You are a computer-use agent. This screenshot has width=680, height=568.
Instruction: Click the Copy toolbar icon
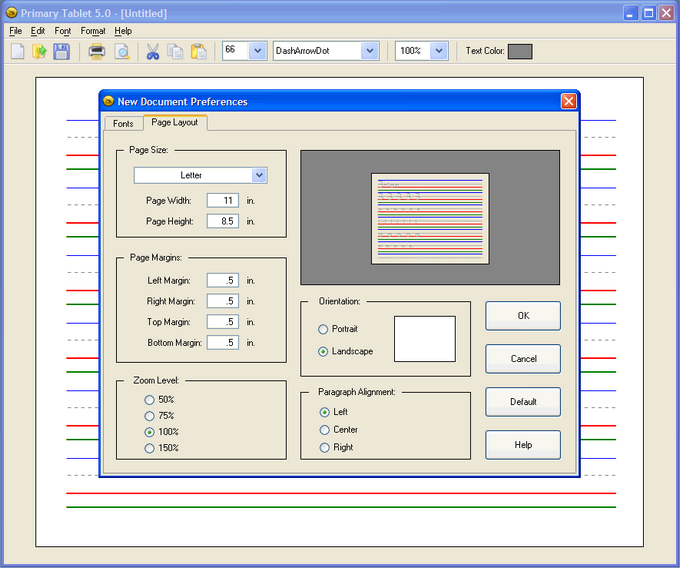coord(175,51)
